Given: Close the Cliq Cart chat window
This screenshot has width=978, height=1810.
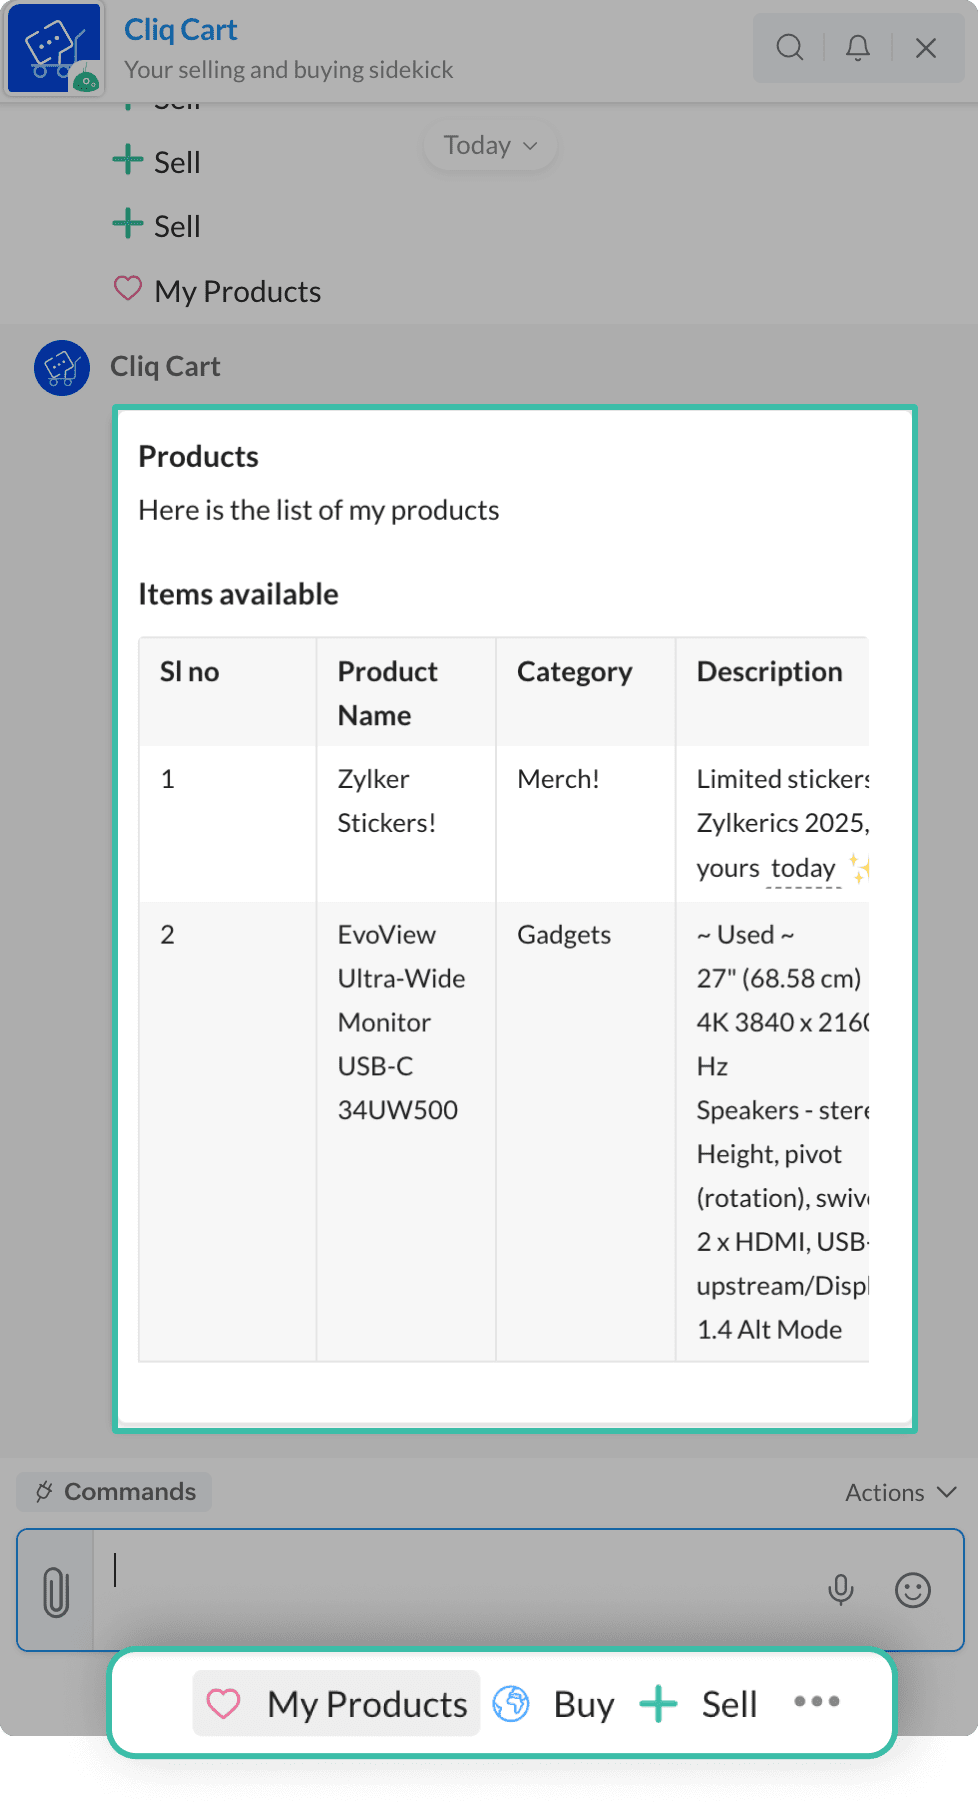Looking at the screenshot, I should click(x=926, y=47).
